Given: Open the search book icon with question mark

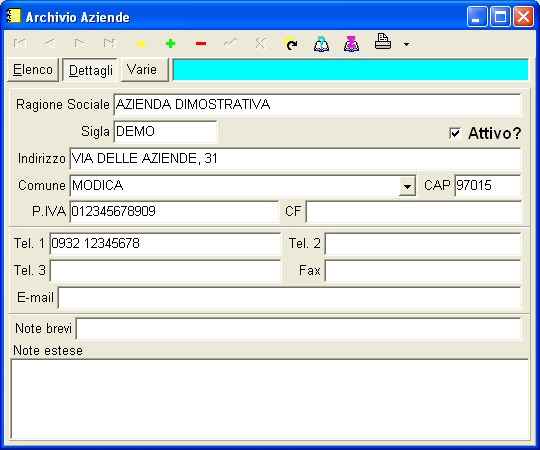Looking at the screenshot, I should 321,44.
